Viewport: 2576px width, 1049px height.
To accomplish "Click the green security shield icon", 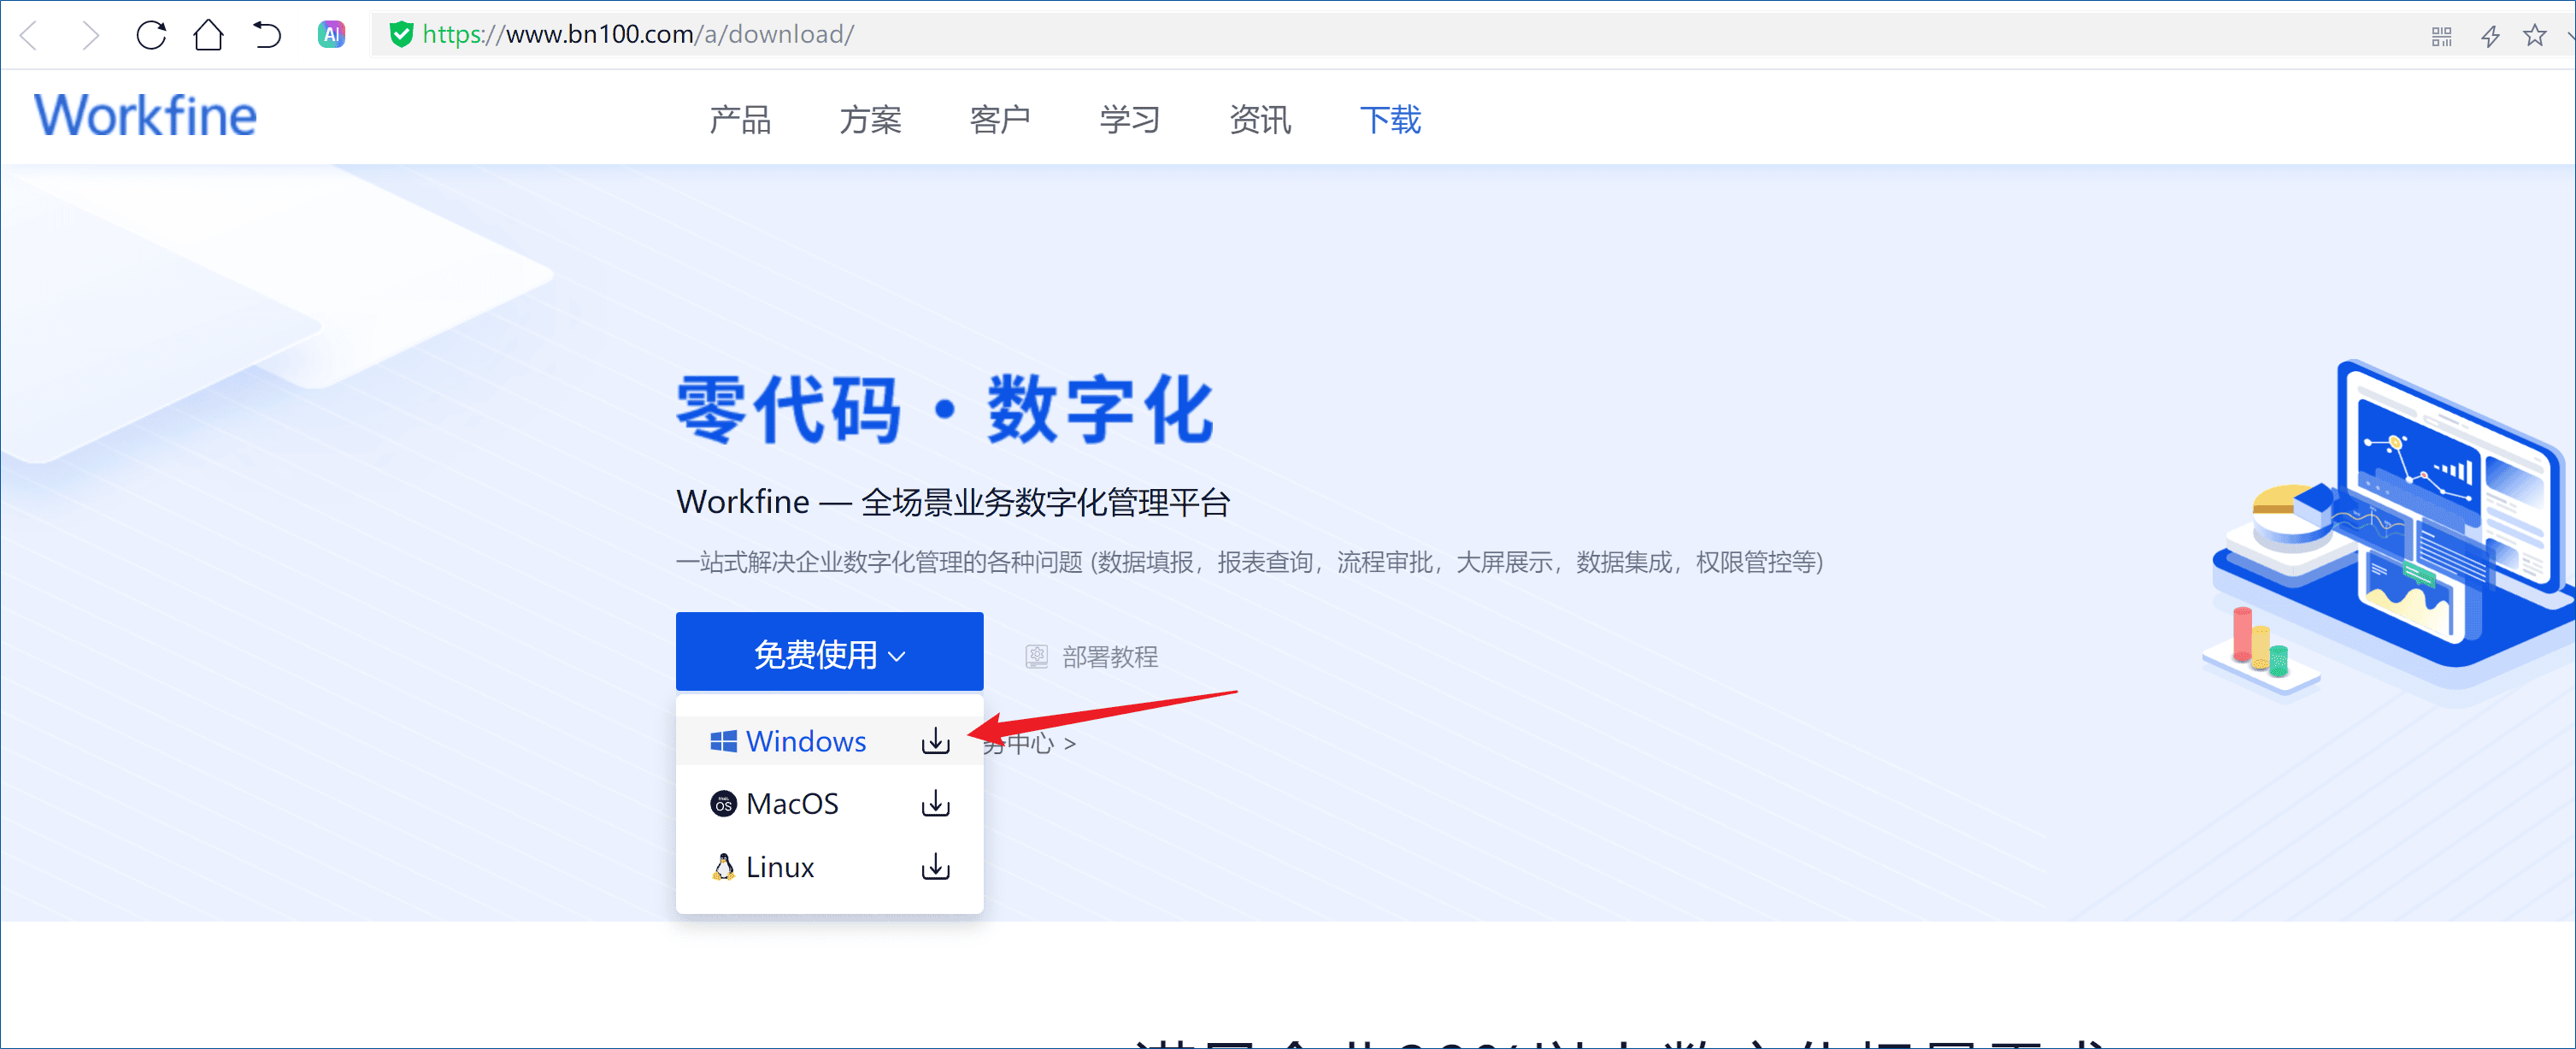I will pos(401,35).
